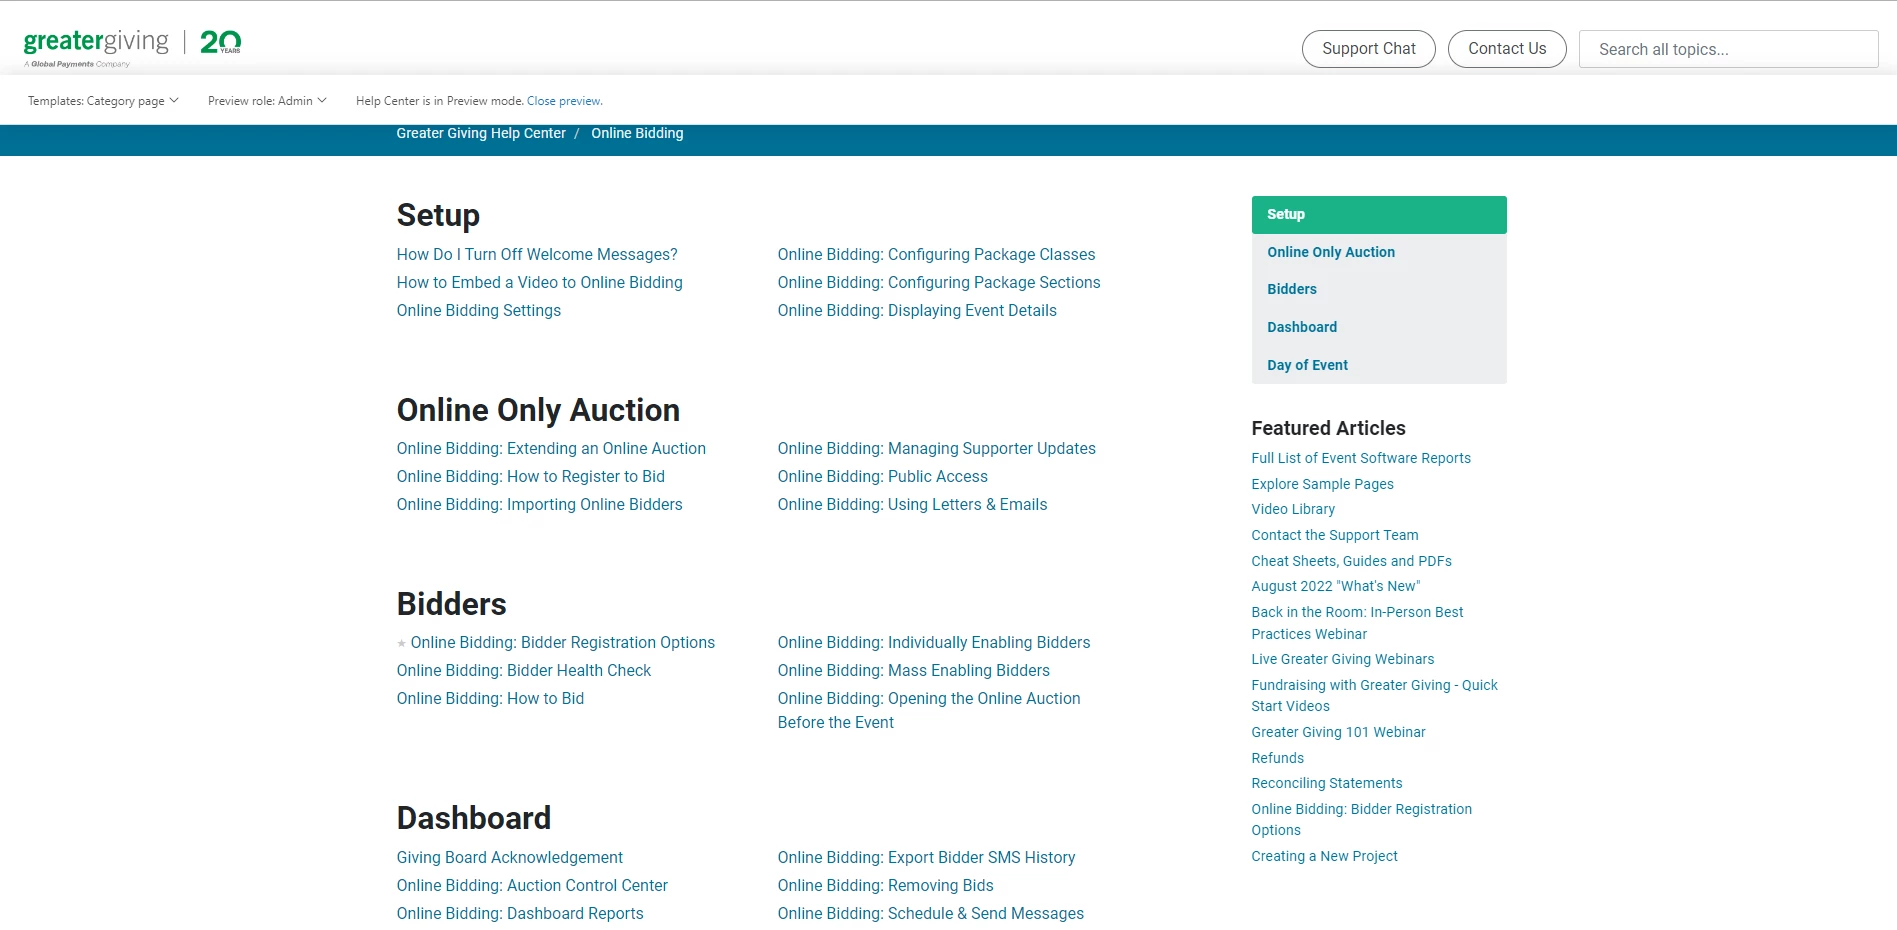The width and height of the screenshot is (1897, 930).
Task: Click the Greater Giving logo
Action: coord(132,47)
